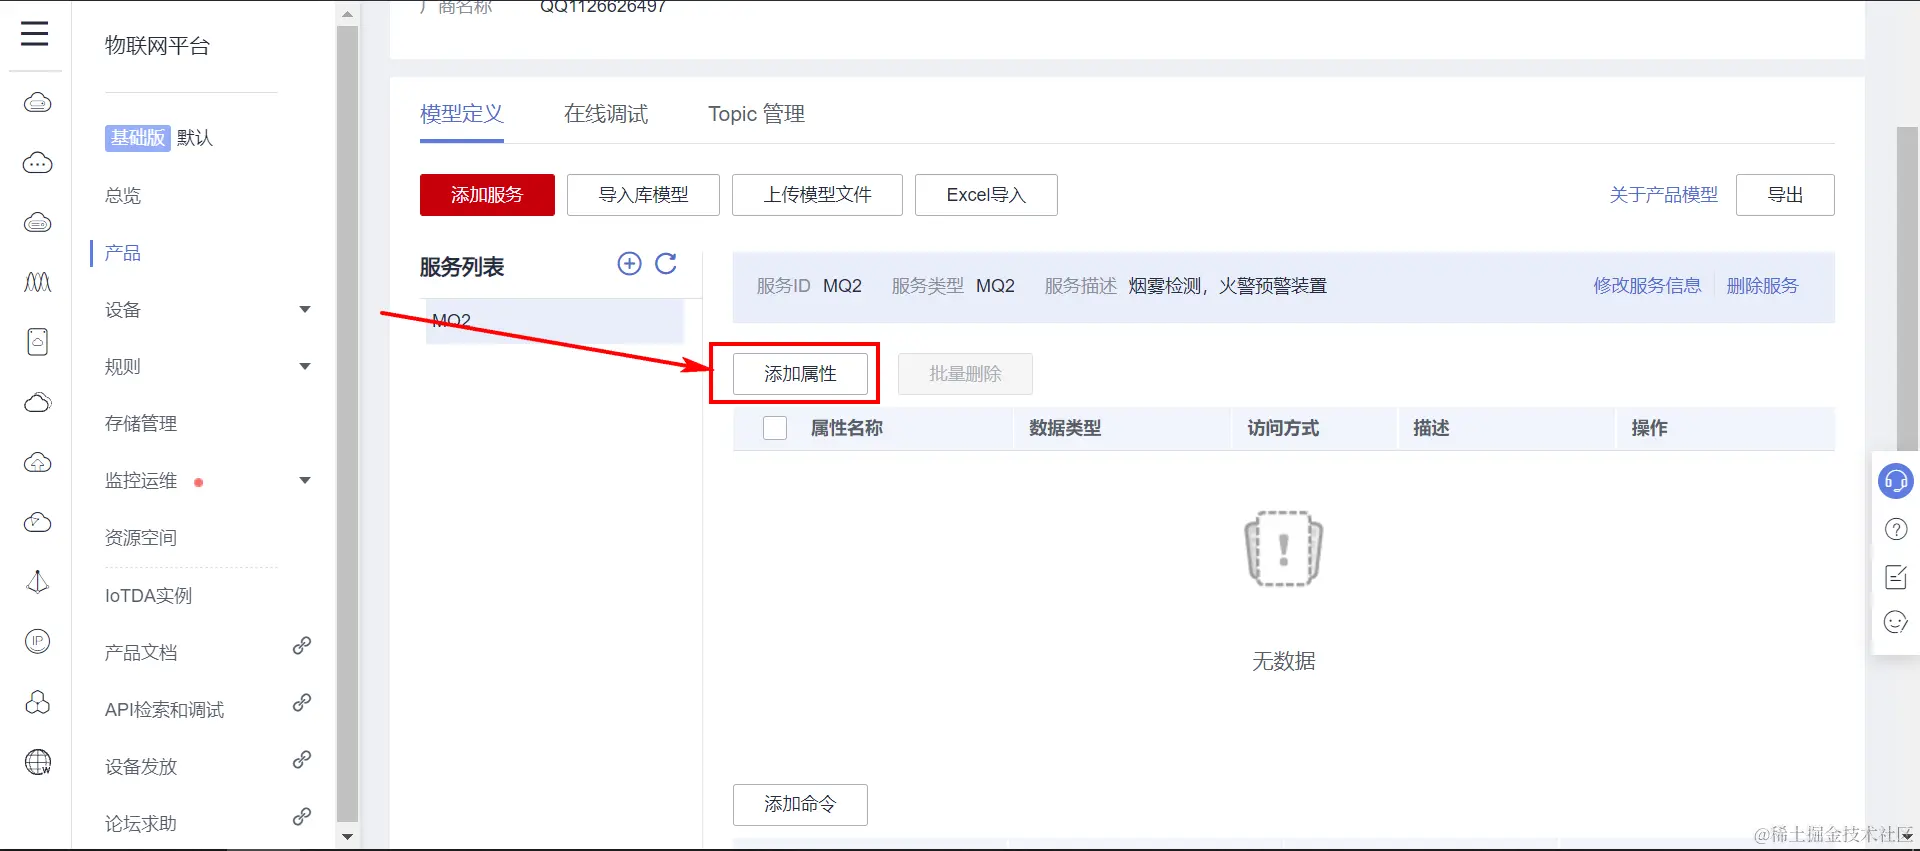Open 存储管理 in the sidebar
The width and height of the screenshot is (1920, 851).
pos(141,424)
